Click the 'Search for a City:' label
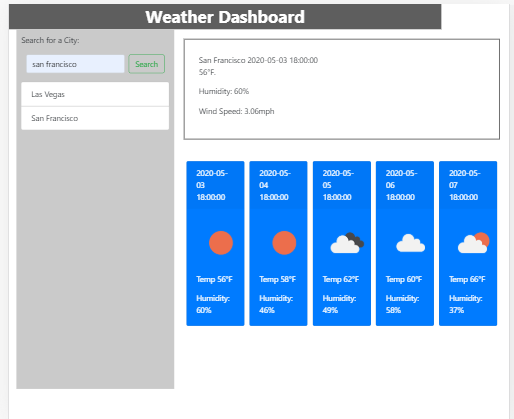 (50, 40)
